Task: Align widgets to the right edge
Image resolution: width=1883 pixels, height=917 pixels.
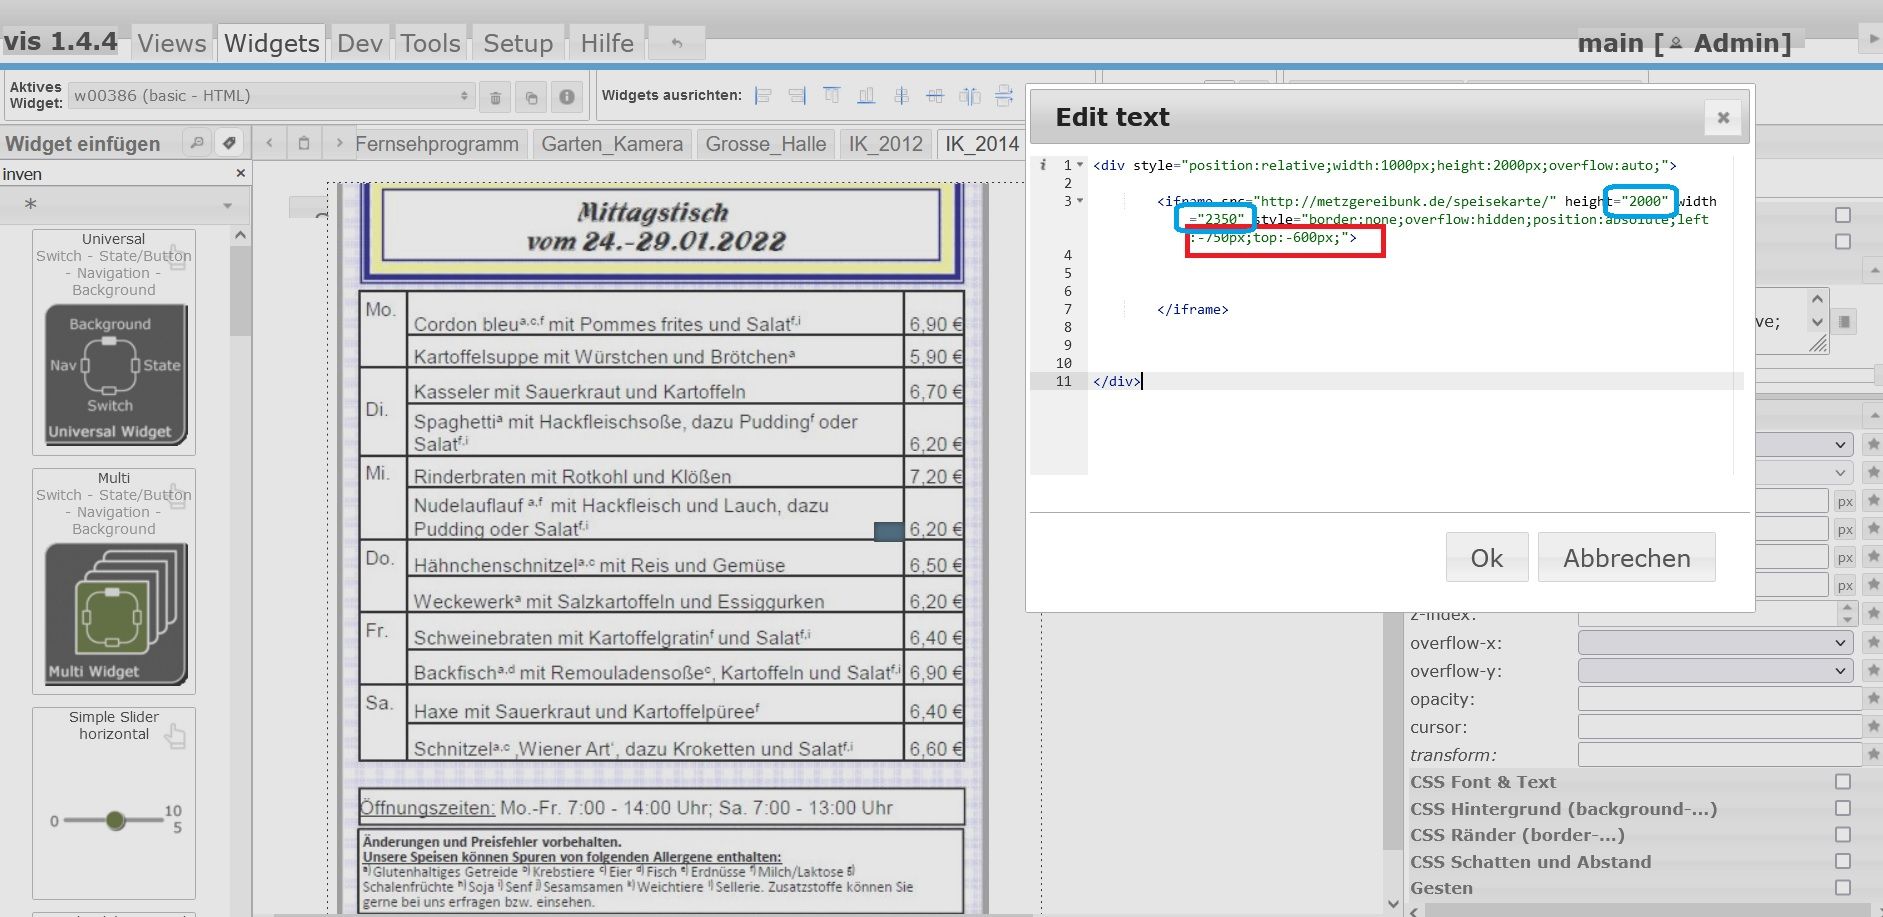Action: click(x=797, y=96)
